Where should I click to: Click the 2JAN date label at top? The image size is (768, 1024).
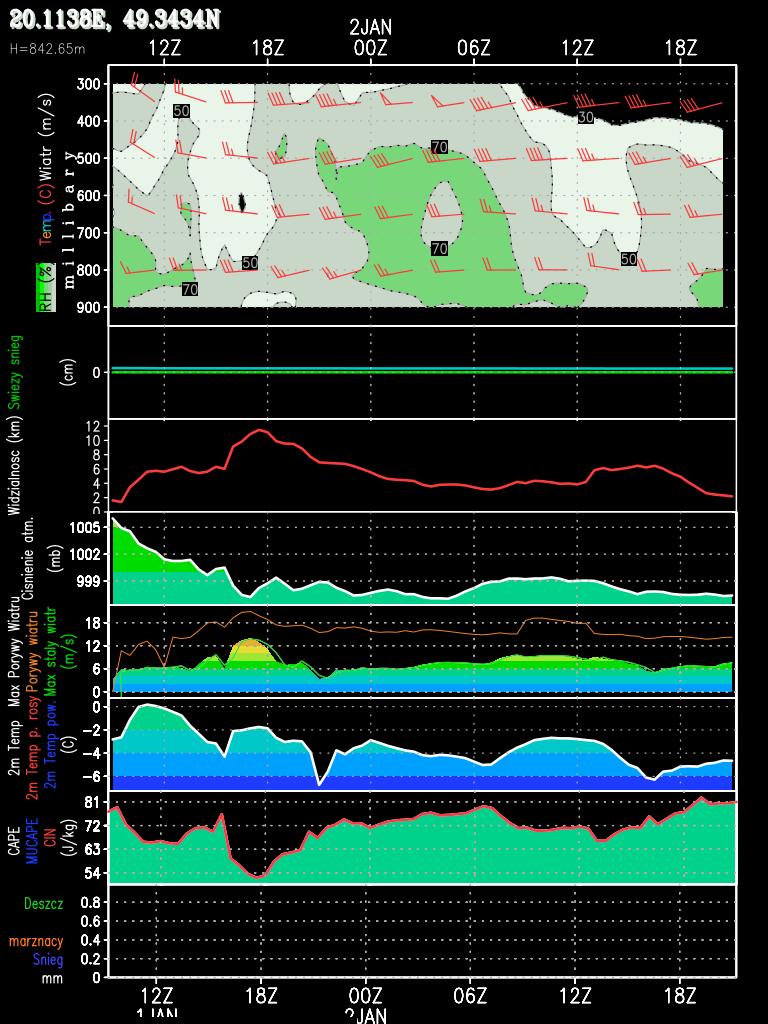click(x=370, y=28)
